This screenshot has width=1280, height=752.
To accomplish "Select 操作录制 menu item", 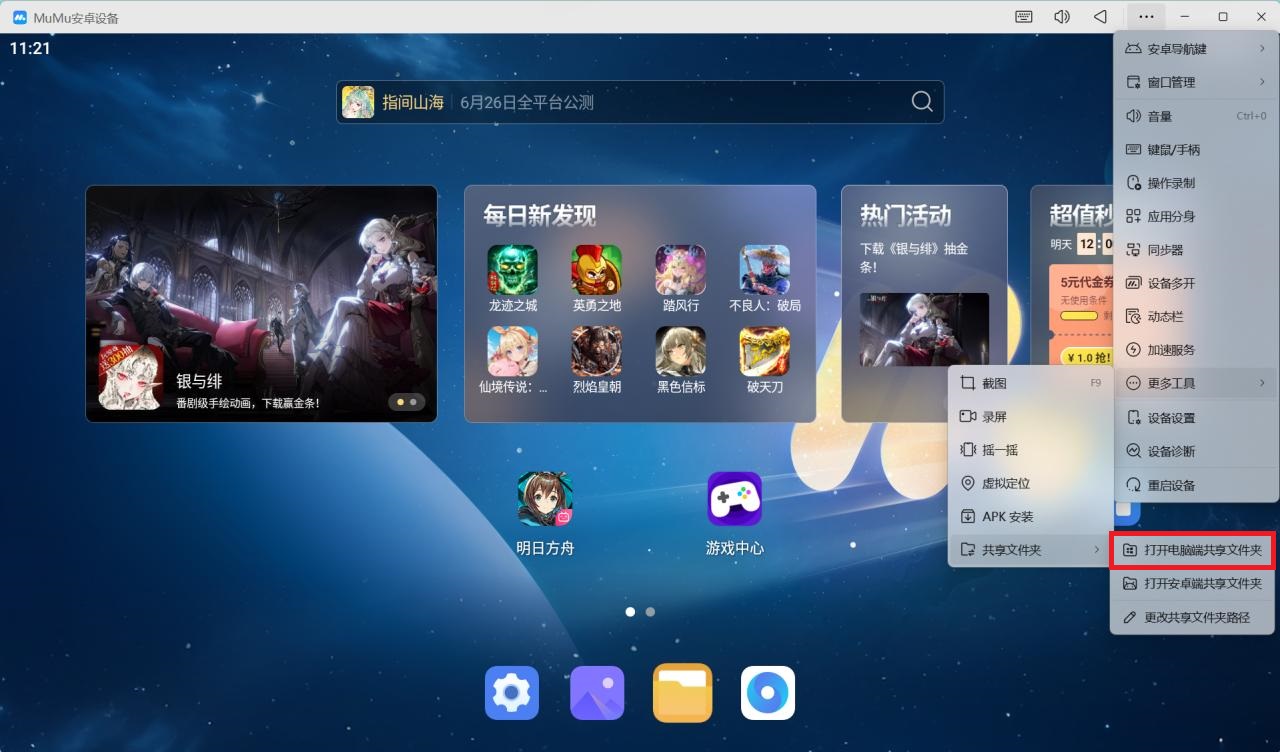I will [1195, 183].
